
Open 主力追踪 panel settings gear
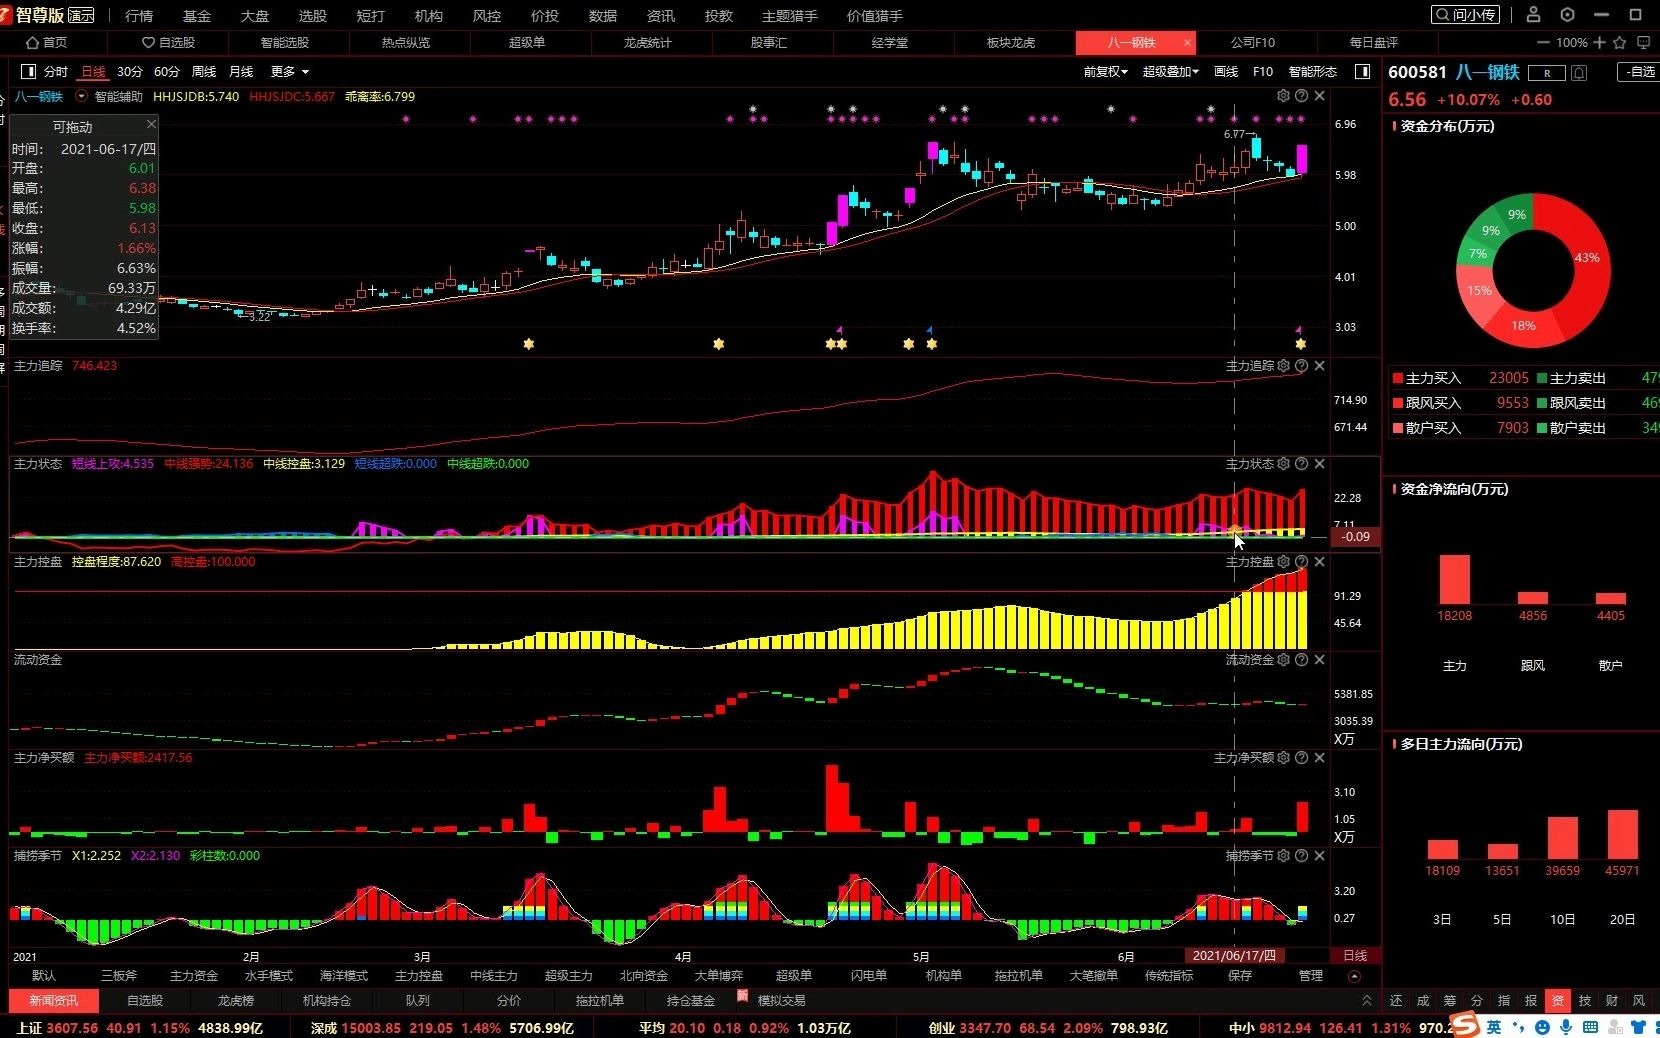point(1283,366)
